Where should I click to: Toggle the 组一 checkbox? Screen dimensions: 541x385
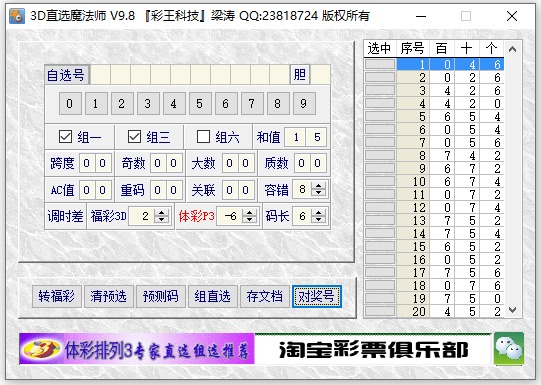[66, 137]
